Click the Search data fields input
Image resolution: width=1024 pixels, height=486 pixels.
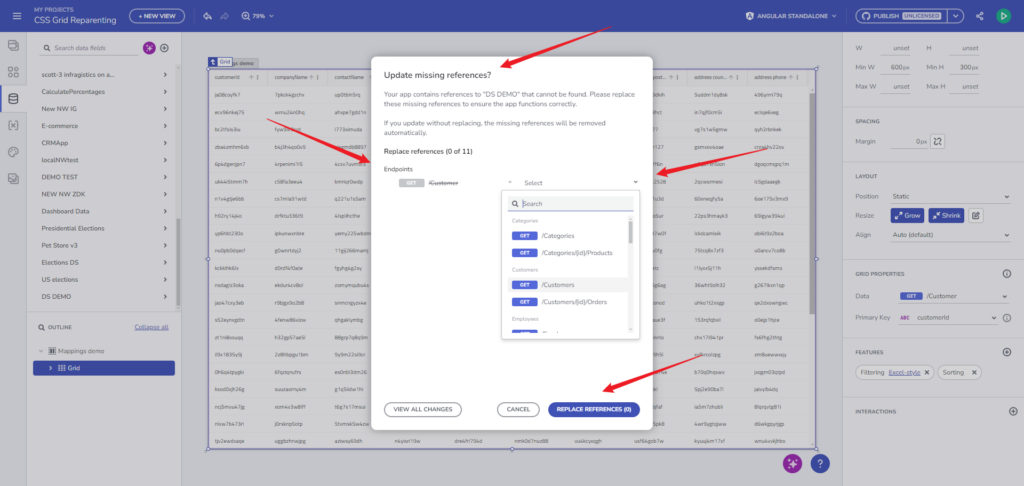pos(89,48)
